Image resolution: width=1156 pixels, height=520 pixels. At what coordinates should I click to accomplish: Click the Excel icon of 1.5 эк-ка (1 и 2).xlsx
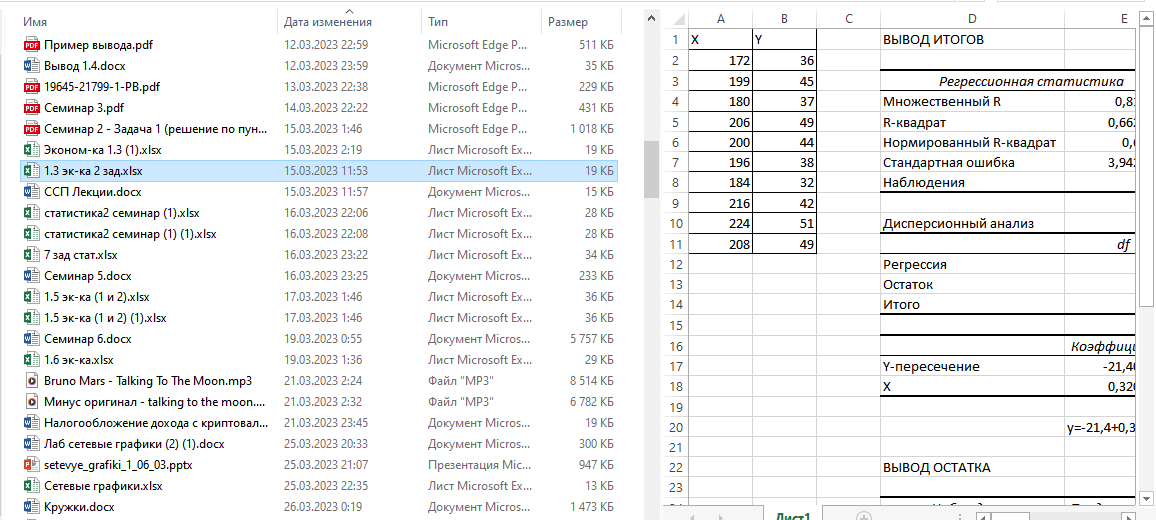[x=31, y=297]
